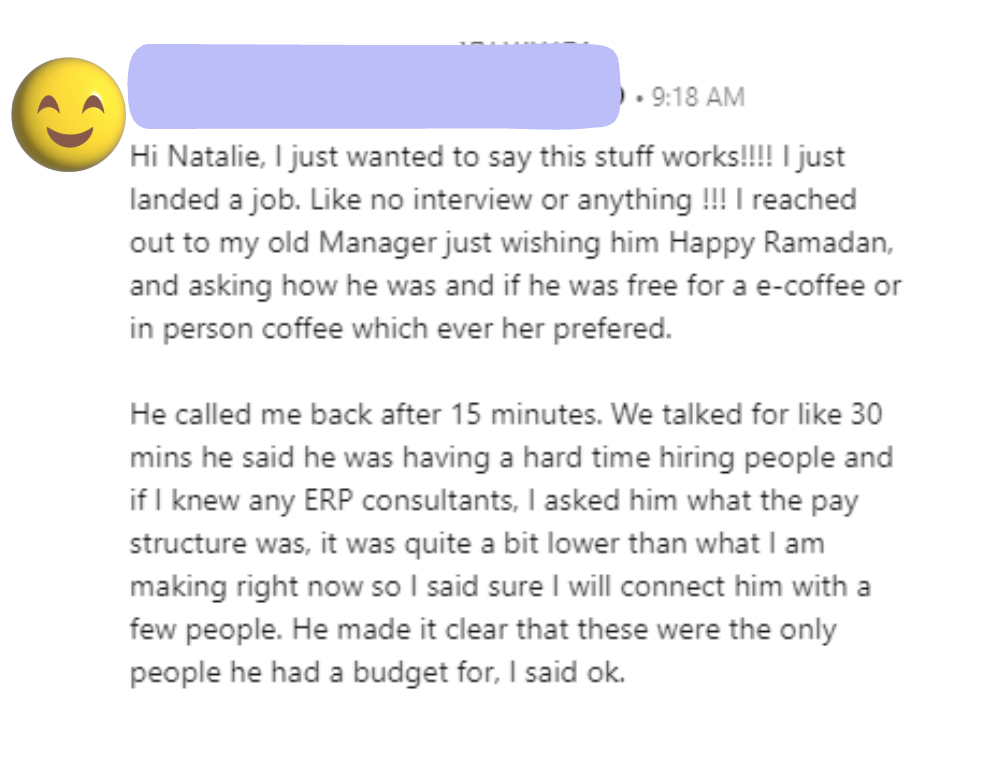
Task: Click the greeting 'Hi Natalie'
Action: 188,157
